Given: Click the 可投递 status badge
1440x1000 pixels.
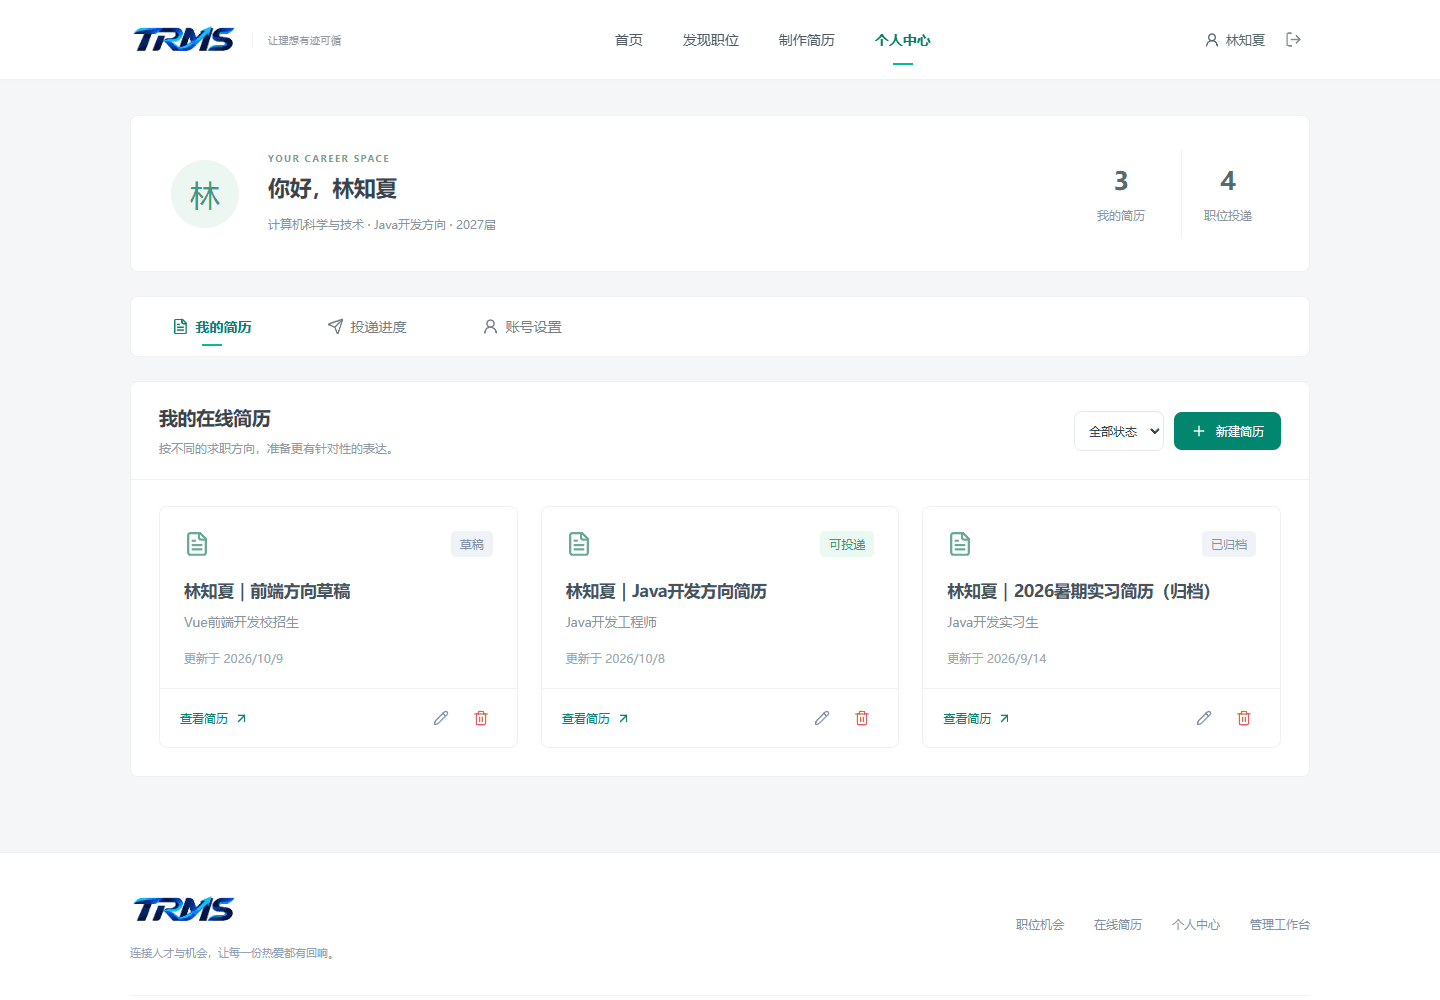Looking at the screenshot, I should [847, 545].
